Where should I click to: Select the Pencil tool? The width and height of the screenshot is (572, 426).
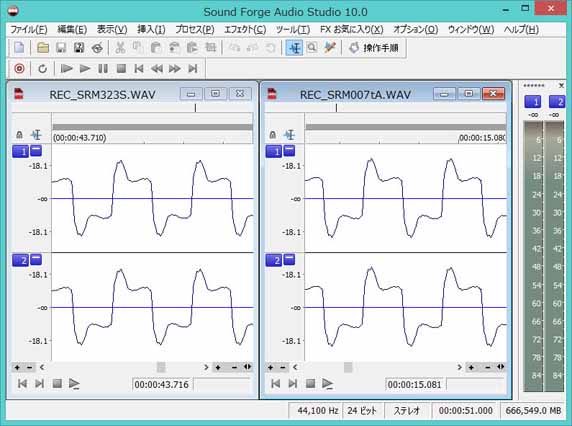[330, 48]
